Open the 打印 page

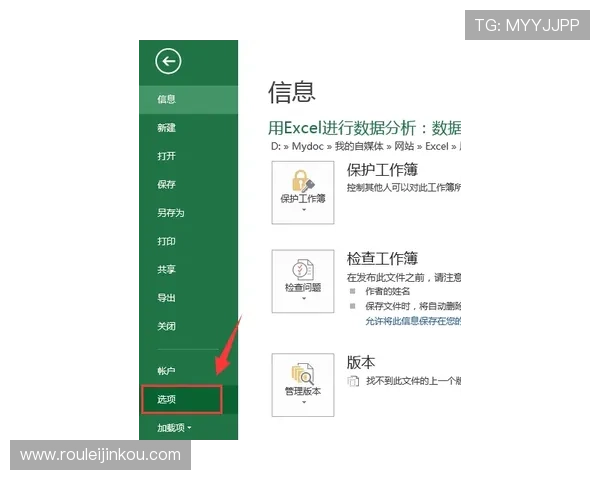188,241
